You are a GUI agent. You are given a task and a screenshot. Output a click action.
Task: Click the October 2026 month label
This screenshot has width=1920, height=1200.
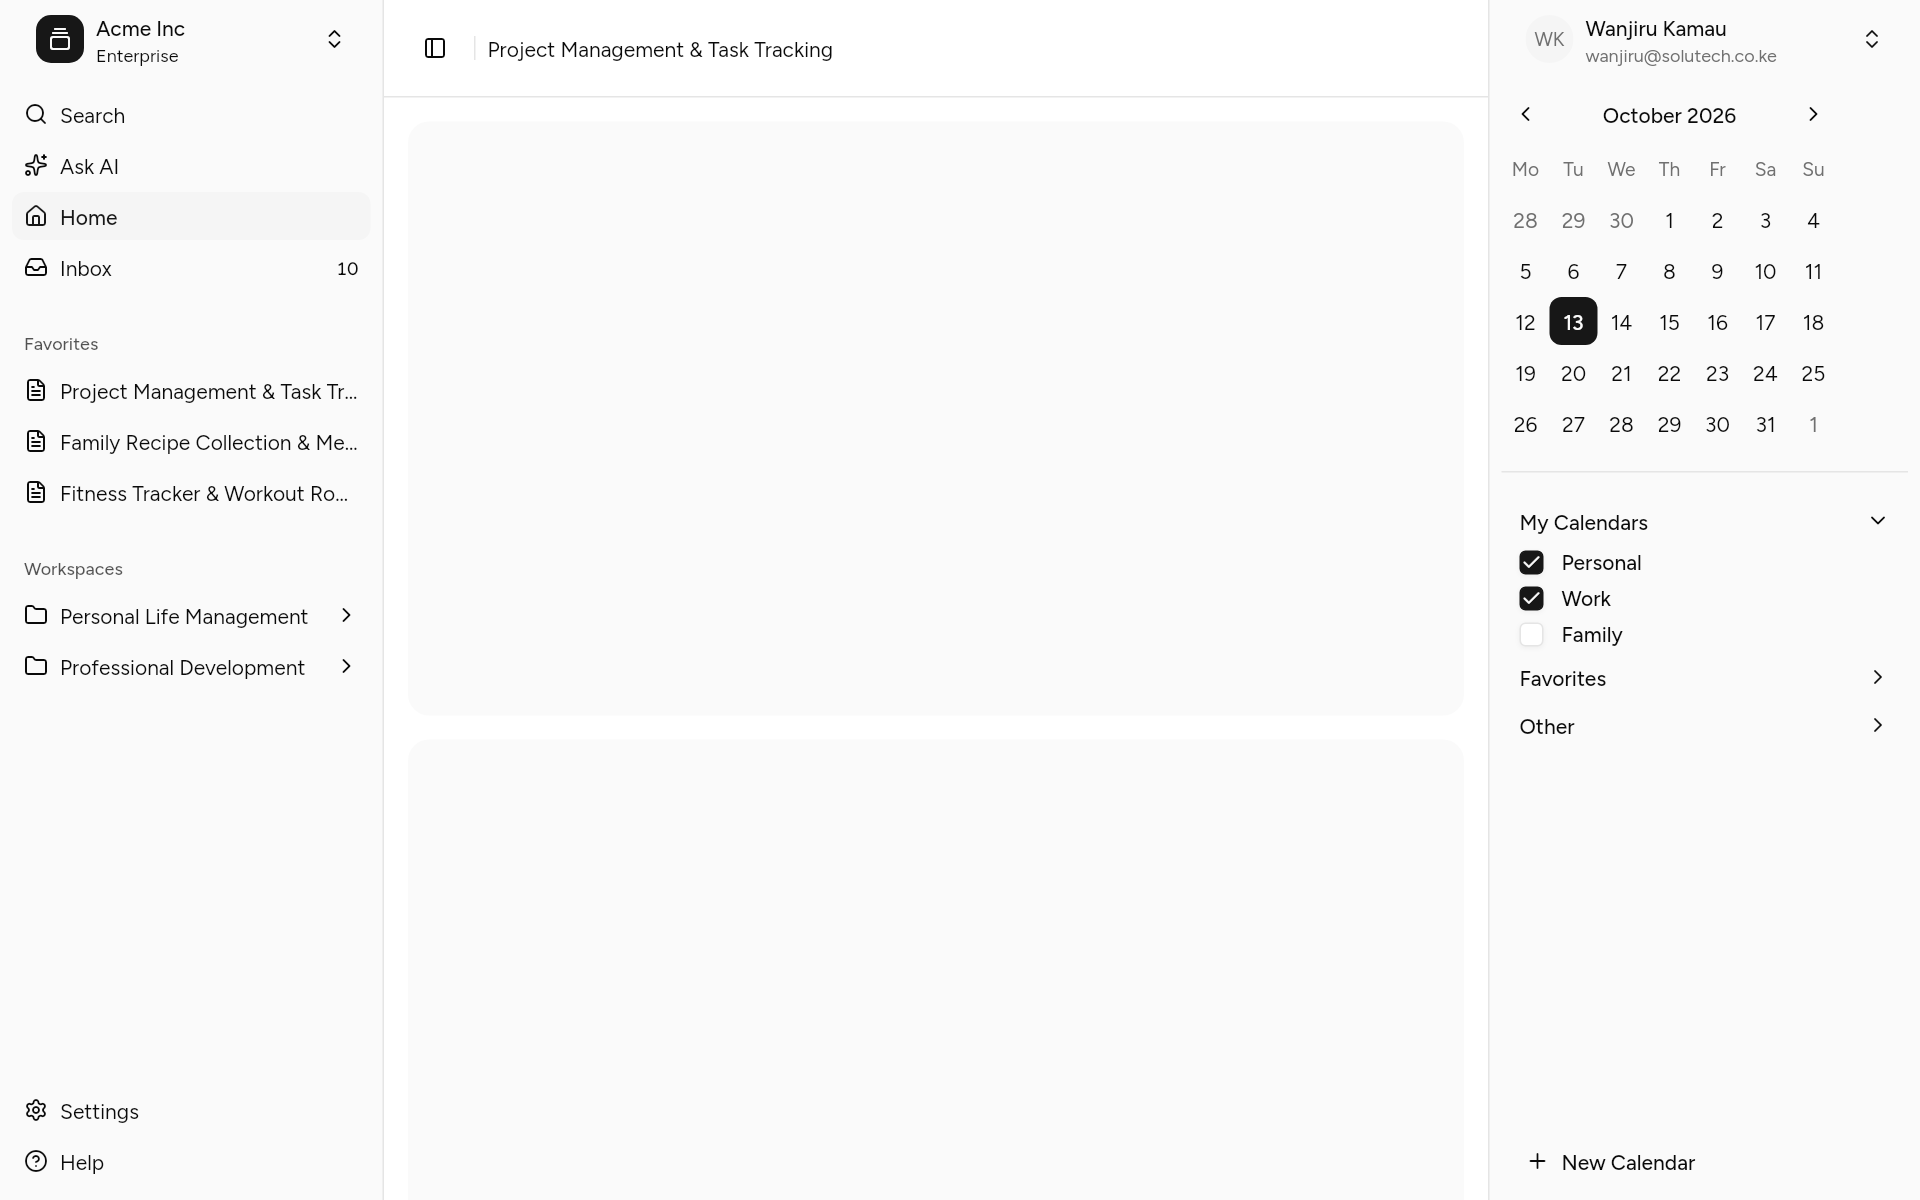click(x=1669, y=115)
